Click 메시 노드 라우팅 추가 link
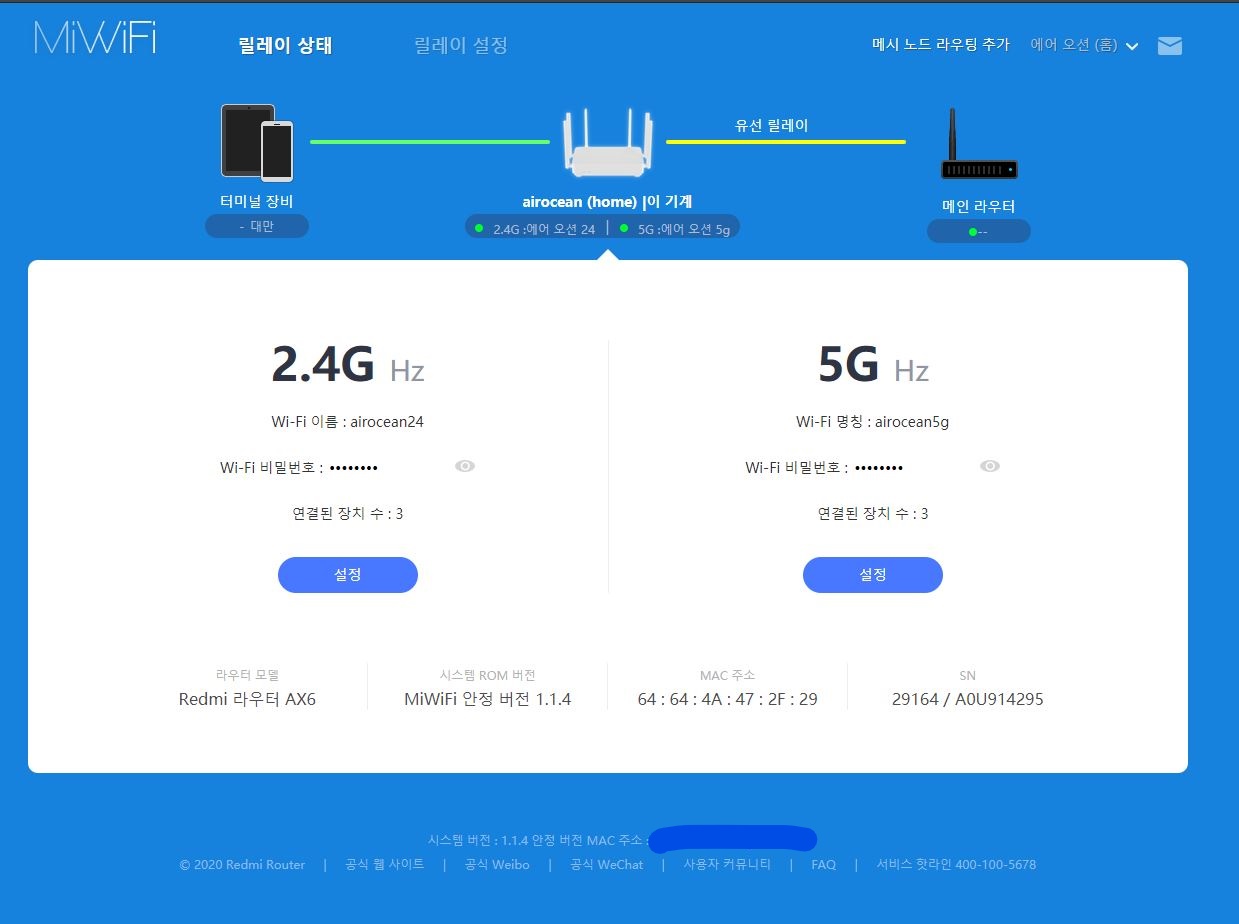 (941, 45)
